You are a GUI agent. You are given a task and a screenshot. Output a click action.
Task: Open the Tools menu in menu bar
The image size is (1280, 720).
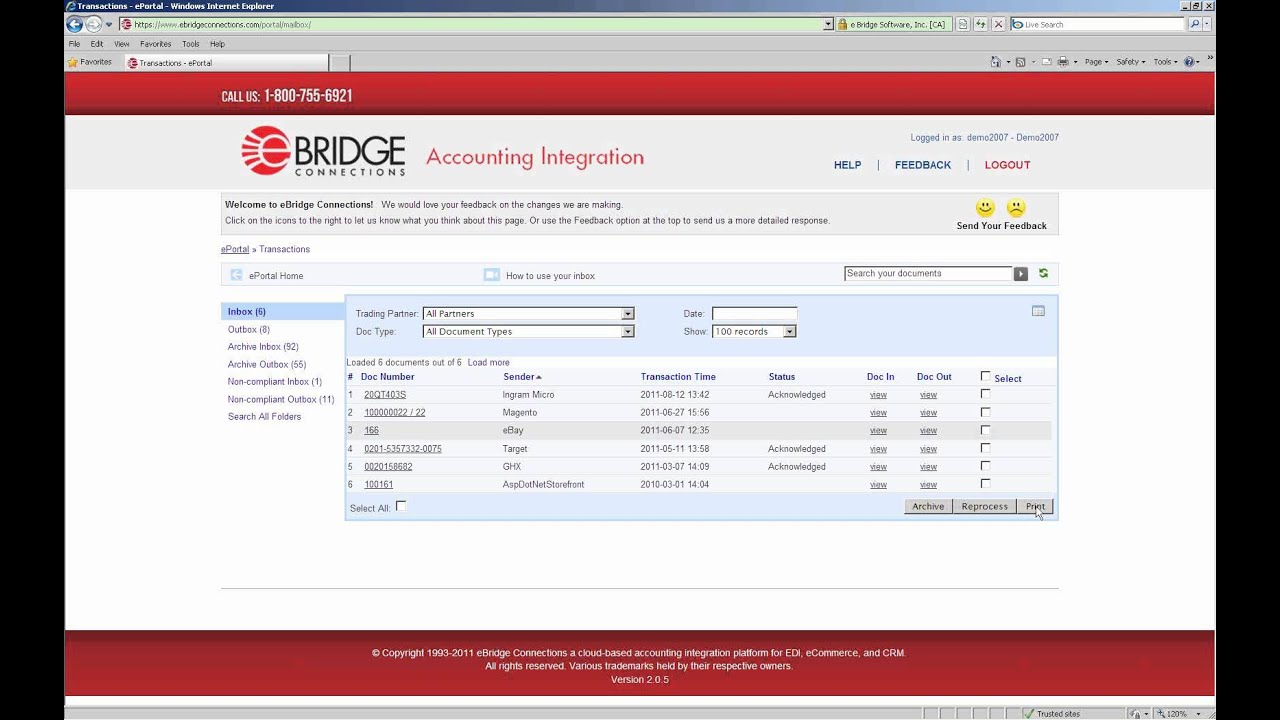point(191,44)
